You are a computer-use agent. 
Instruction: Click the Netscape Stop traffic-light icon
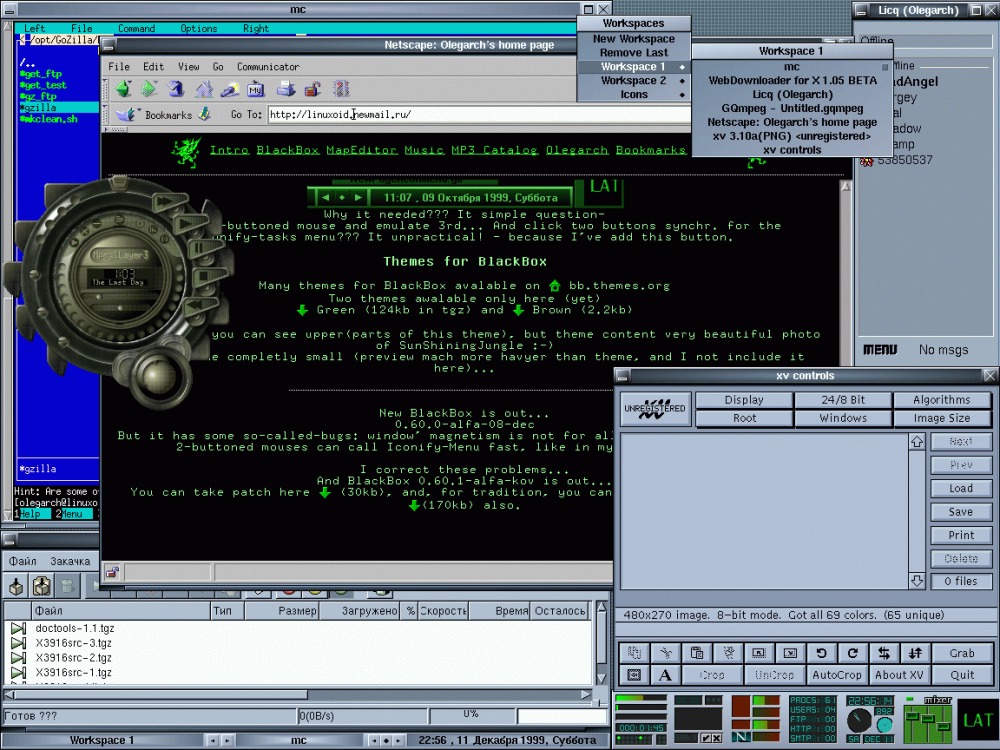(342, 89)
